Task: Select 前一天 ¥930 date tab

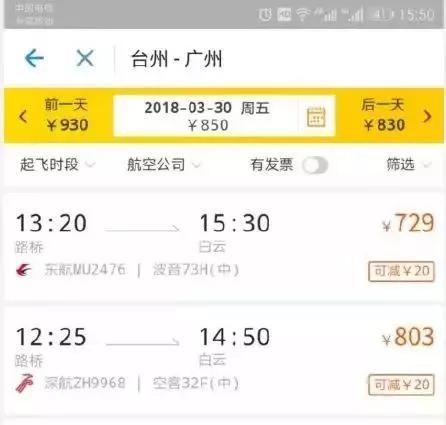Action: coord(66,116)
